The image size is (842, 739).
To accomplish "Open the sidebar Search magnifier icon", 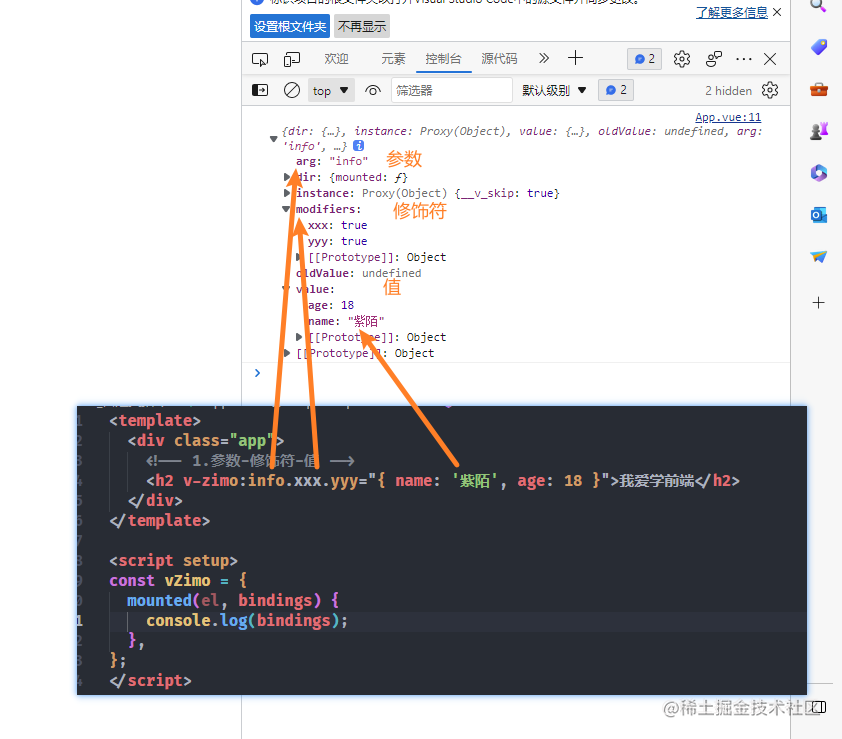I will pos(818,5).
